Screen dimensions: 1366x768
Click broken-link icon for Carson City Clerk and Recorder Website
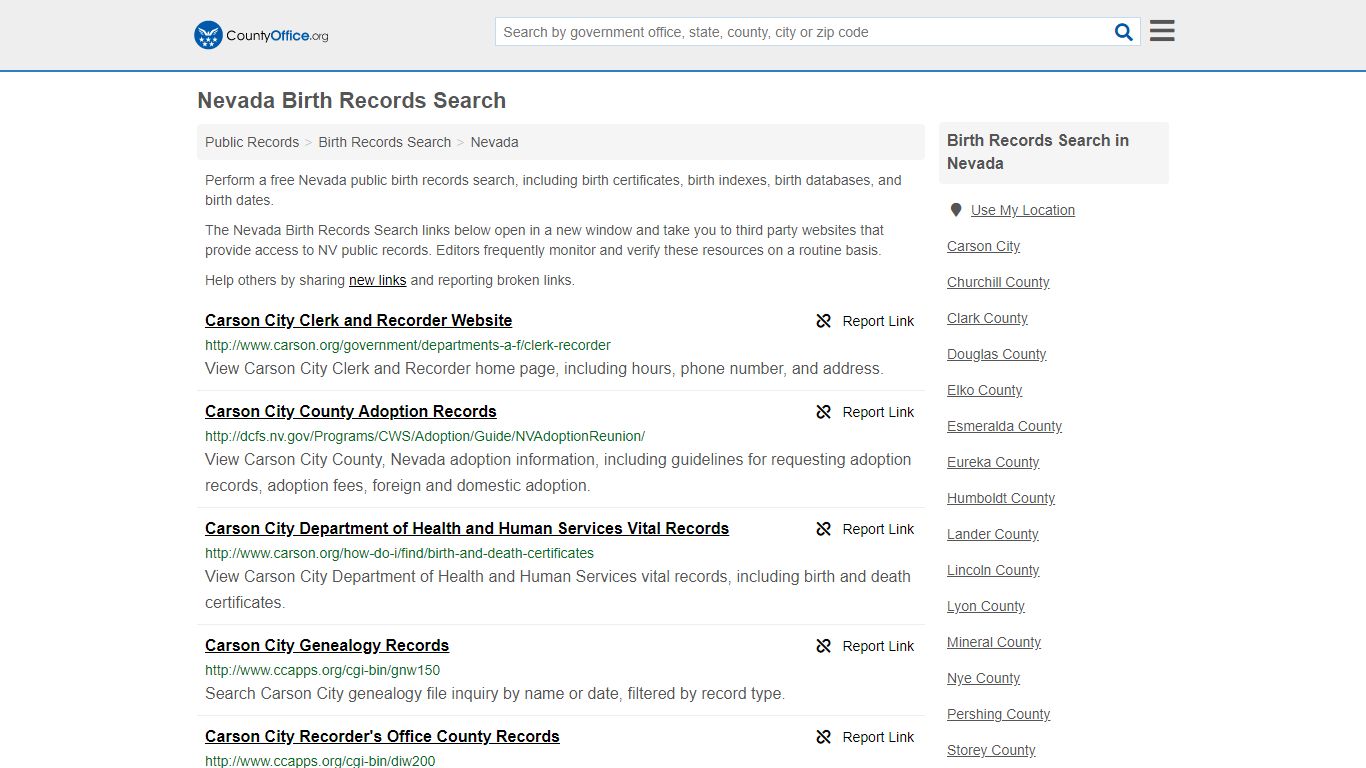pyautogui.click(x=824, y=321)
